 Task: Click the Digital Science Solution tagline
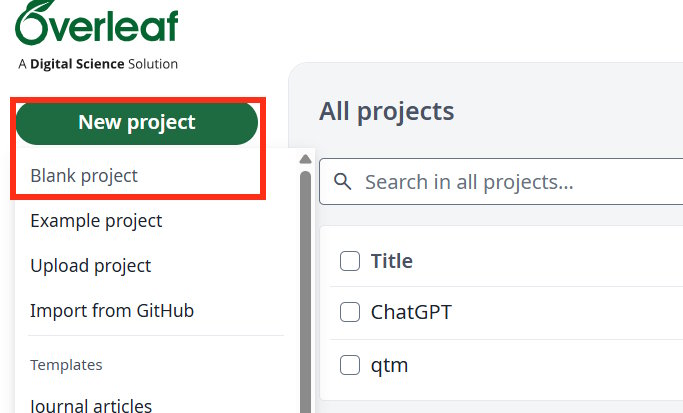(x=98, y=64)
